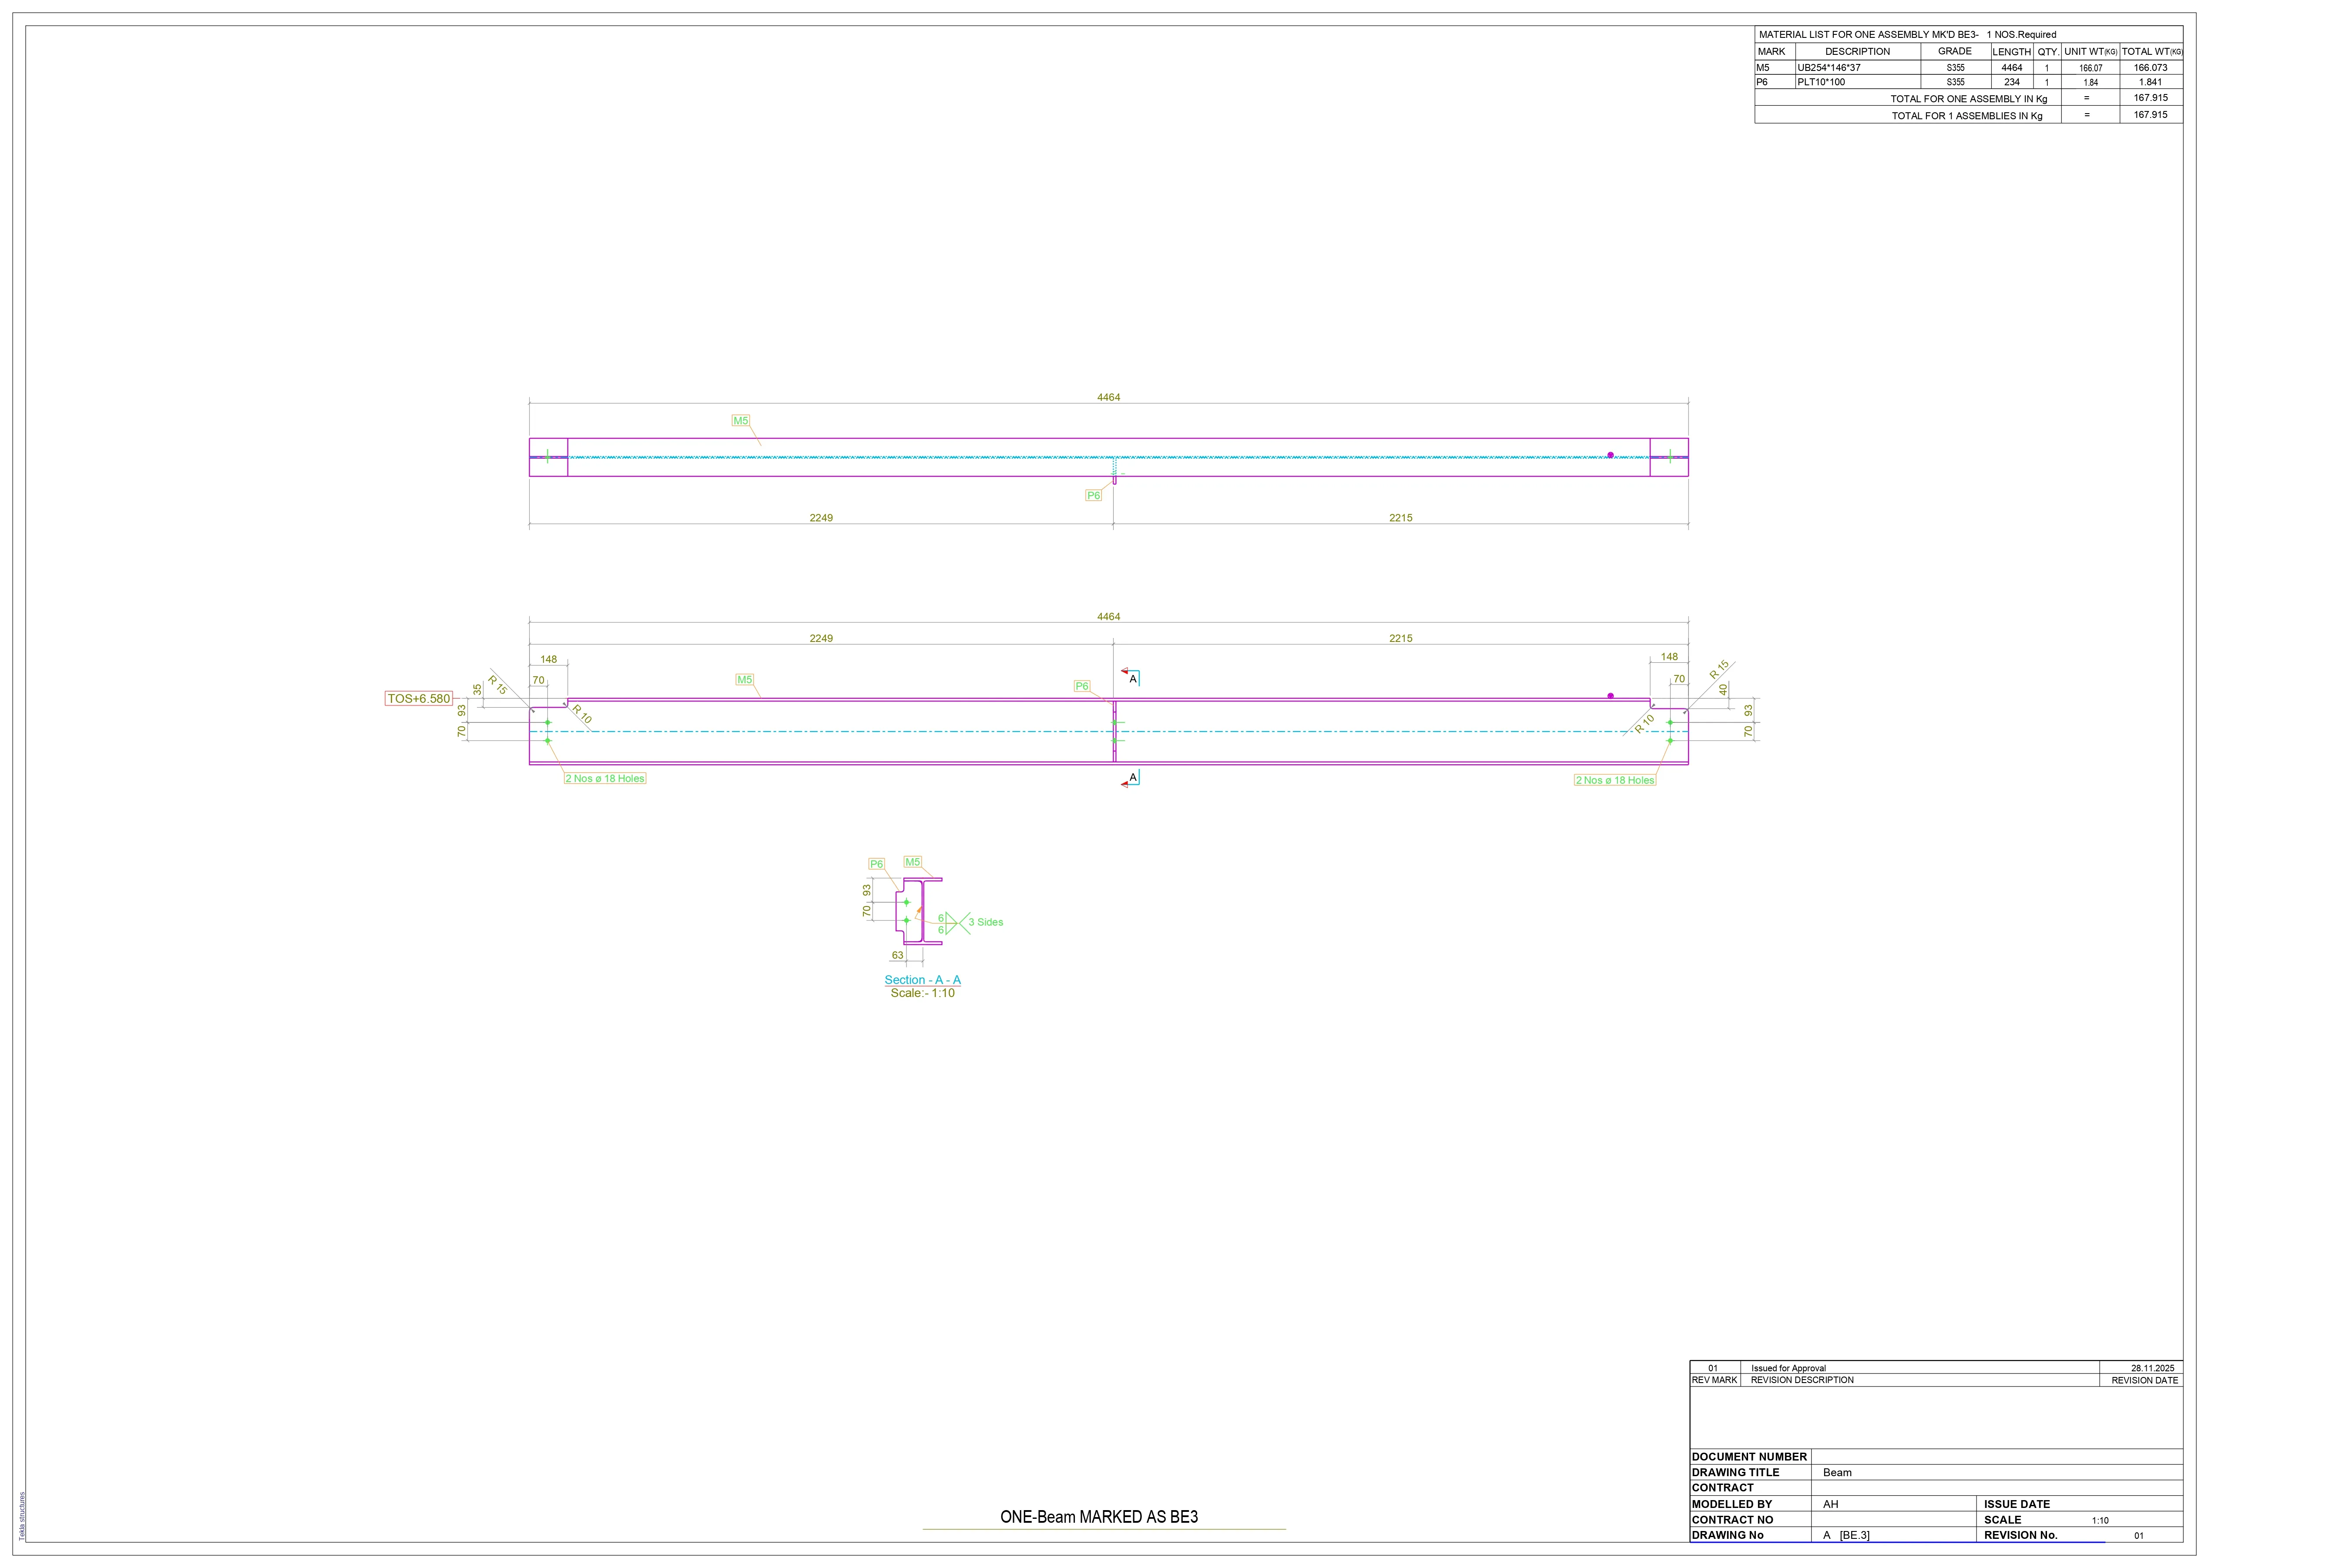2349x1568 pixels.
Task: Click the 1.841 total weight cell
Action: (x=2150, y=82)
